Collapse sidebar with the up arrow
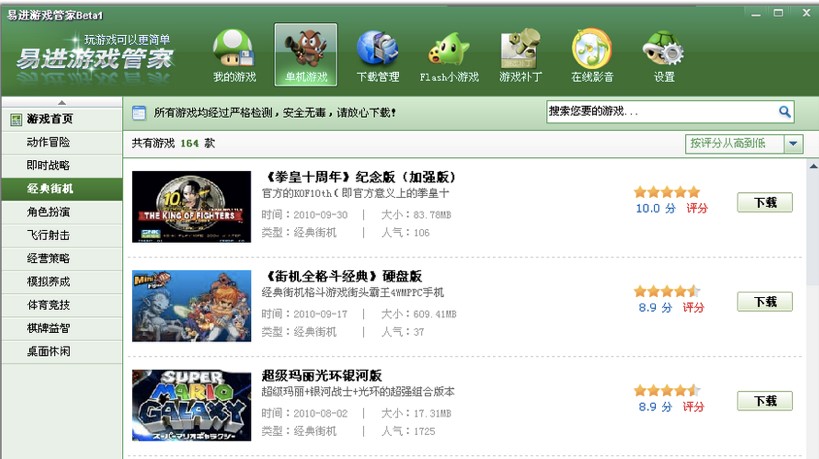 [62, 102]
